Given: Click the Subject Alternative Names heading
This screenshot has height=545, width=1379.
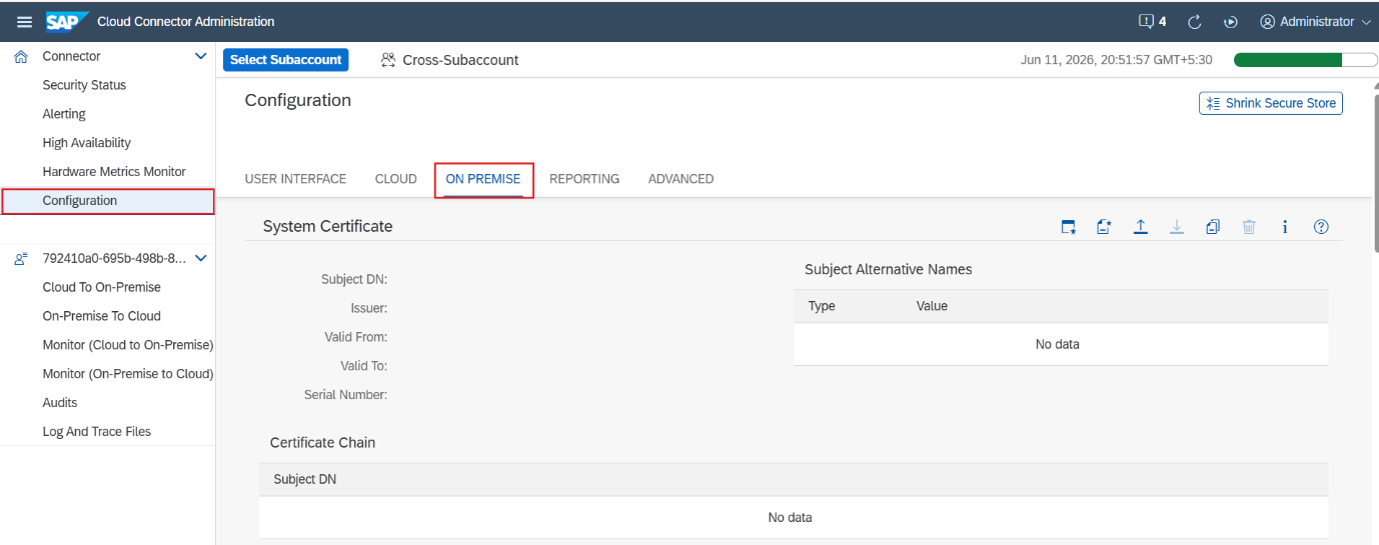Looking at the screenshot, I should [888, 269].
